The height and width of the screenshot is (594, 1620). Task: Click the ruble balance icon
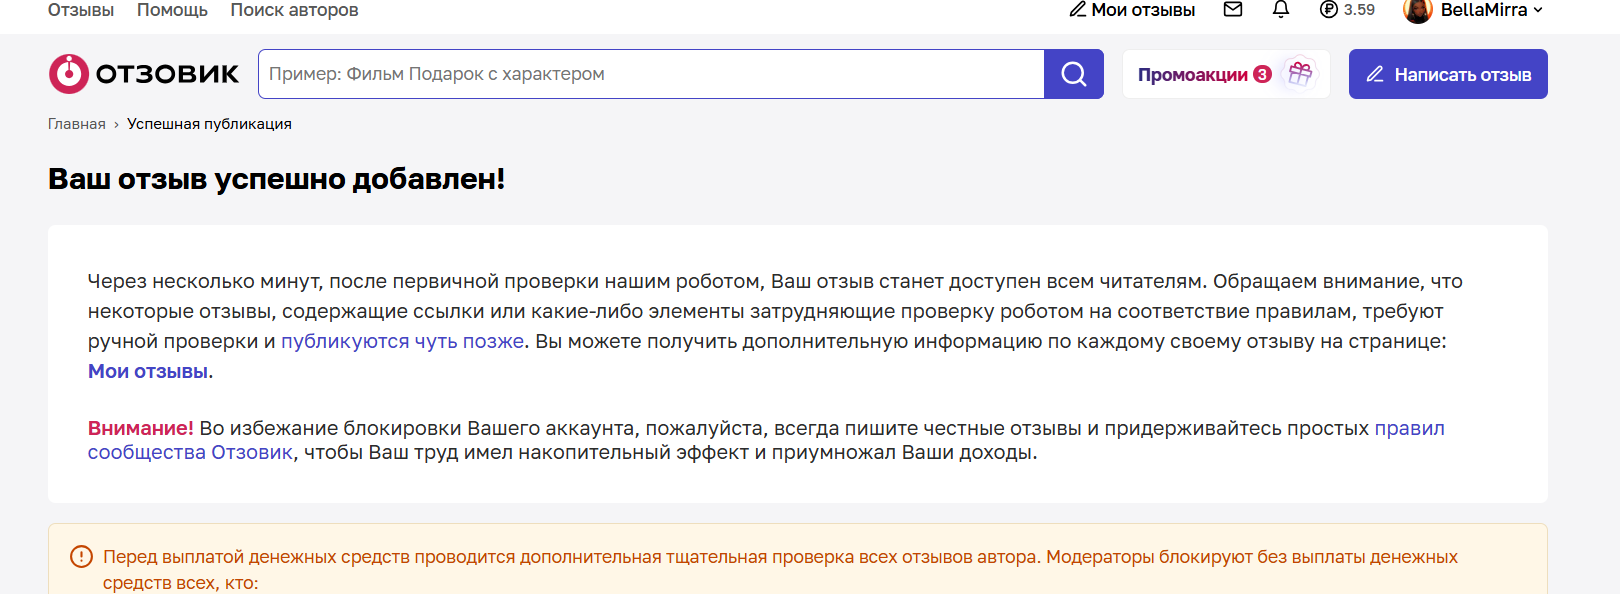click(x=1329, y=10)
